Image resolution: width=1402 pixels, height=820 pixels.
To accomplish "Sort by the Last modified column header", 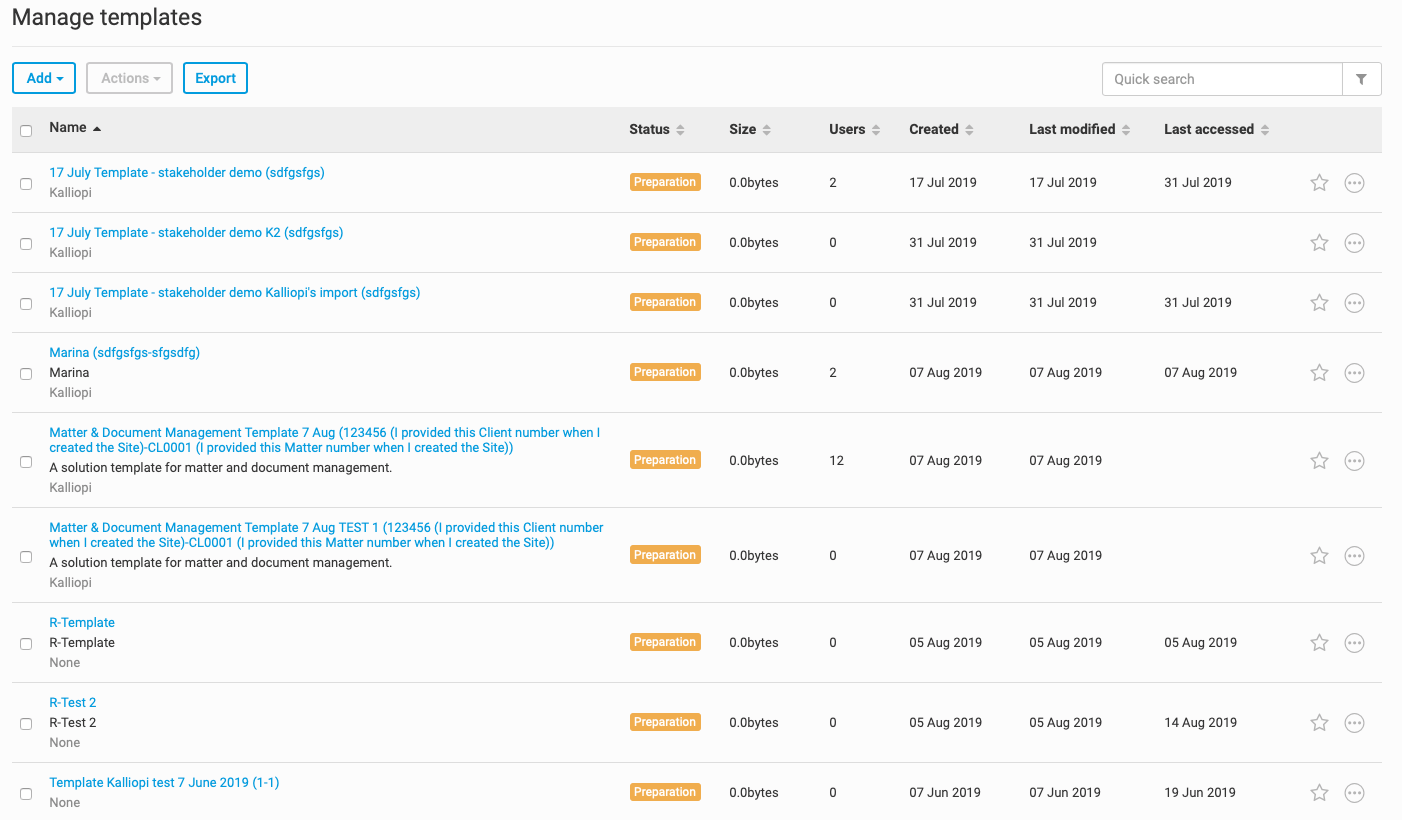I will [1072, 129].
